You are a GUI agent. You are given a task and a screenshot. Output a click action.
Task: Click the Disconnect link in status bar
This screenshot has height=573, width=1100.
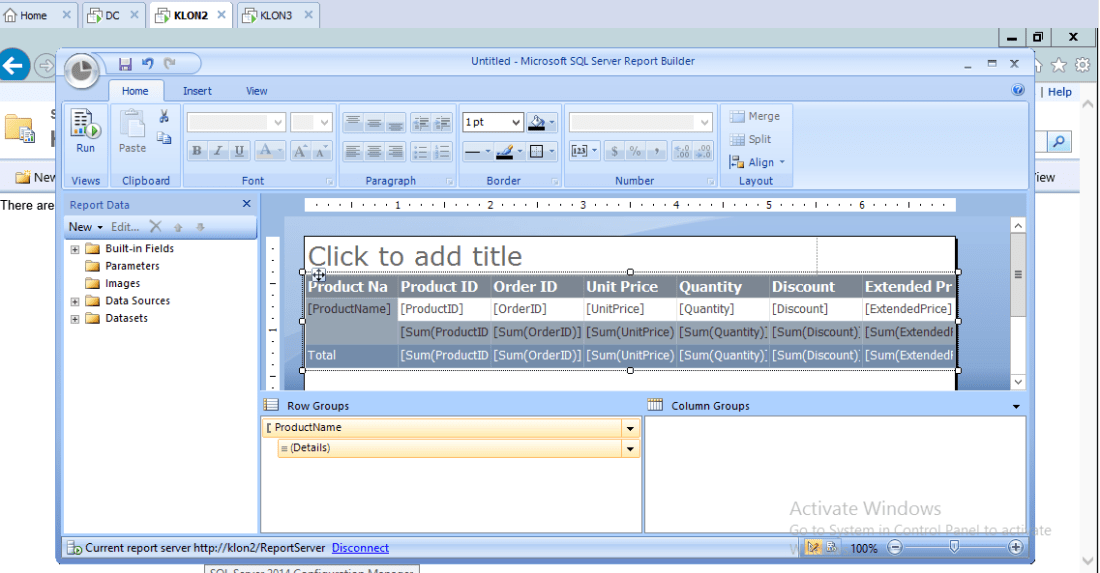[x=360, y=548]
